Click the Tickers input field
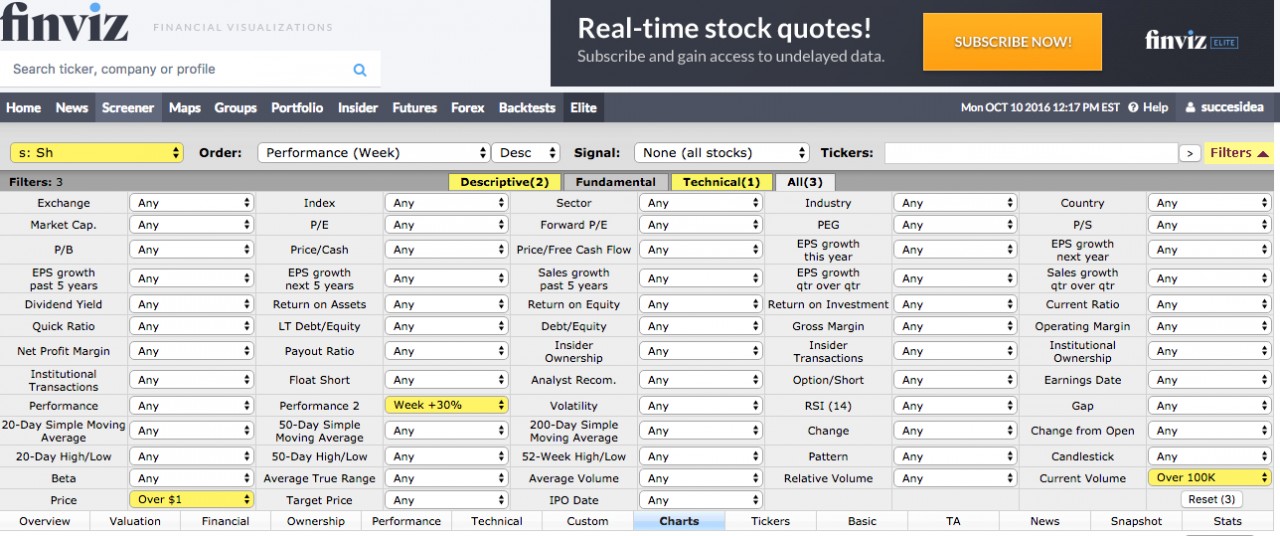 [1030, 153]
